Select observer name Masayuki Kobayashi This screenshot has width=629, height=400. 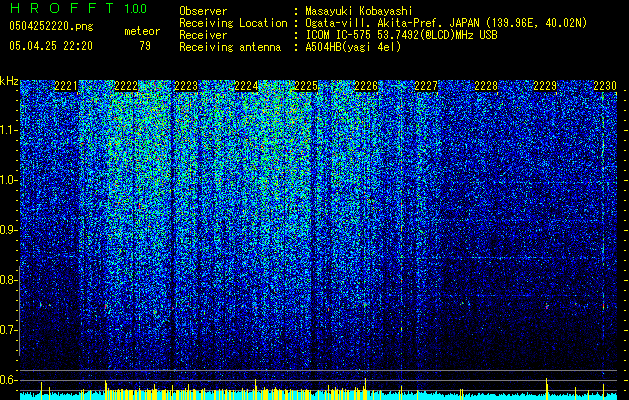[359, 11]
